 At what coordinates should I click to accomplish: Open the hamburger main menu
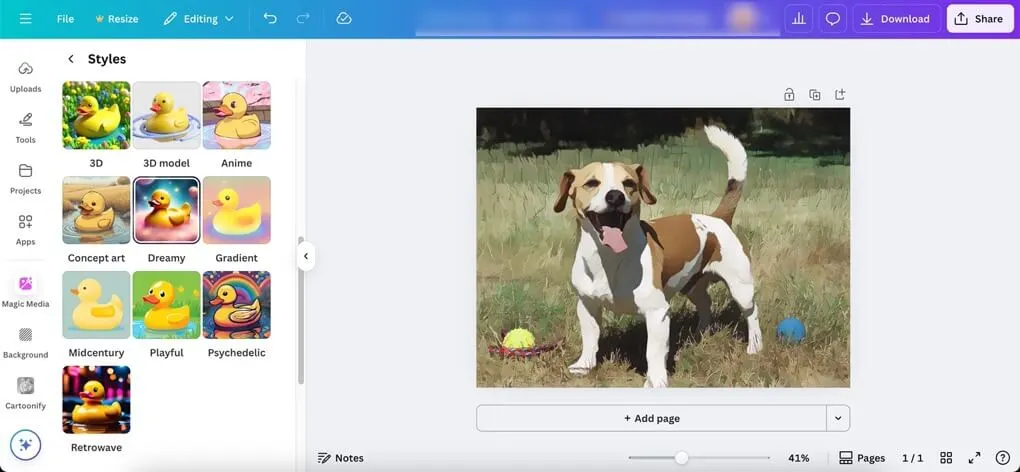(x=25, y=19)
